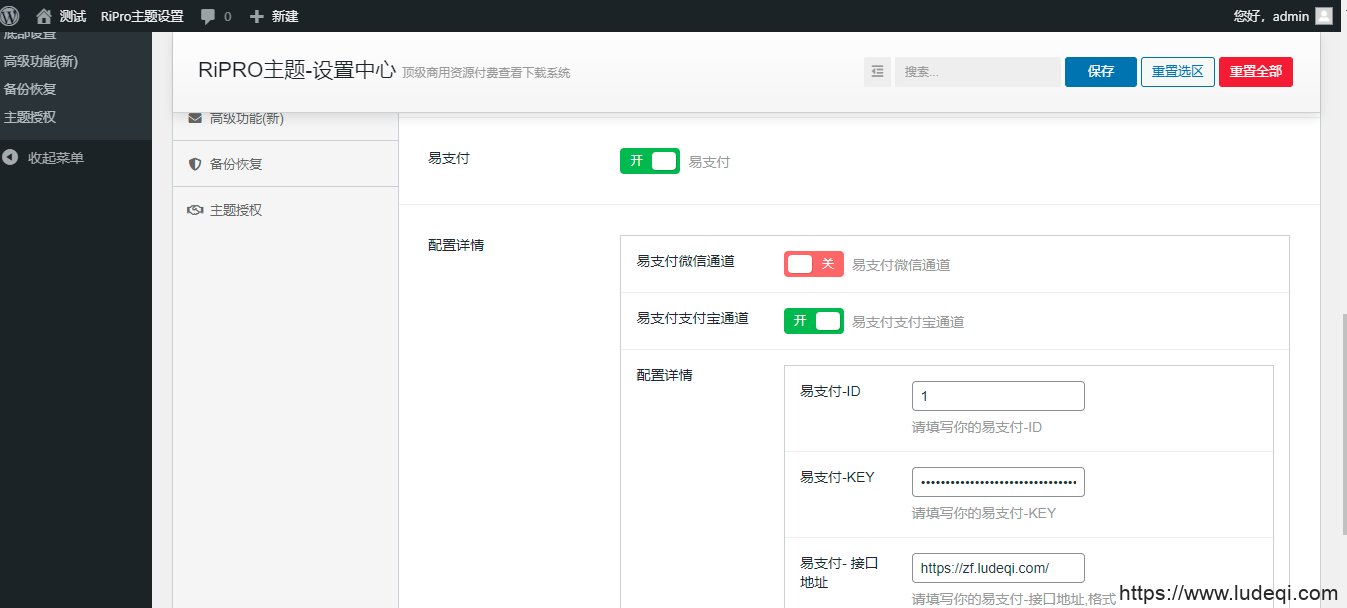Open RiPro主题设置 in the admin bar
Image resolution: width=1347 pixels, height=608 pixels.
point(142,16)
